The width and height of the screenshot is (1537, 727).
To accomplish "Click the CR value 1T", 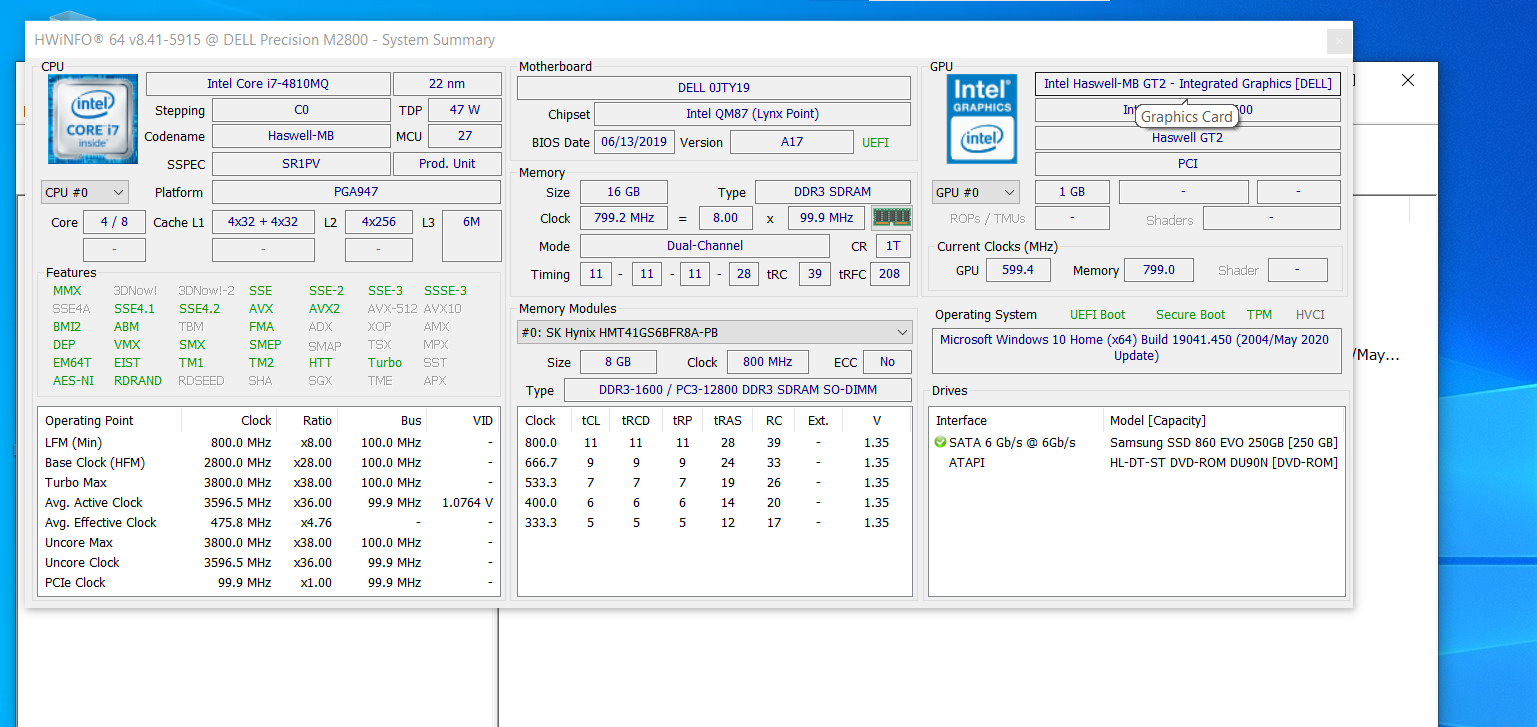I will [893, 246].
